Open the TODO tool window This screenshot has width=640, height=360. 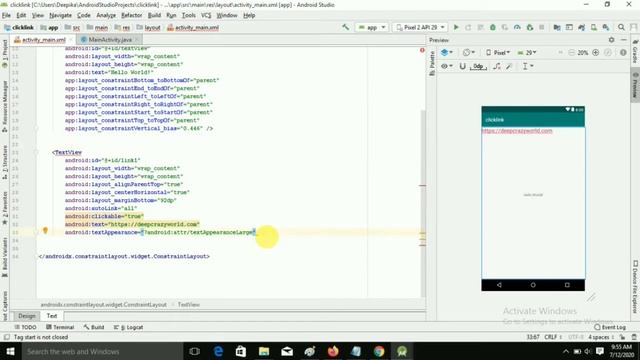pos(25,327)
